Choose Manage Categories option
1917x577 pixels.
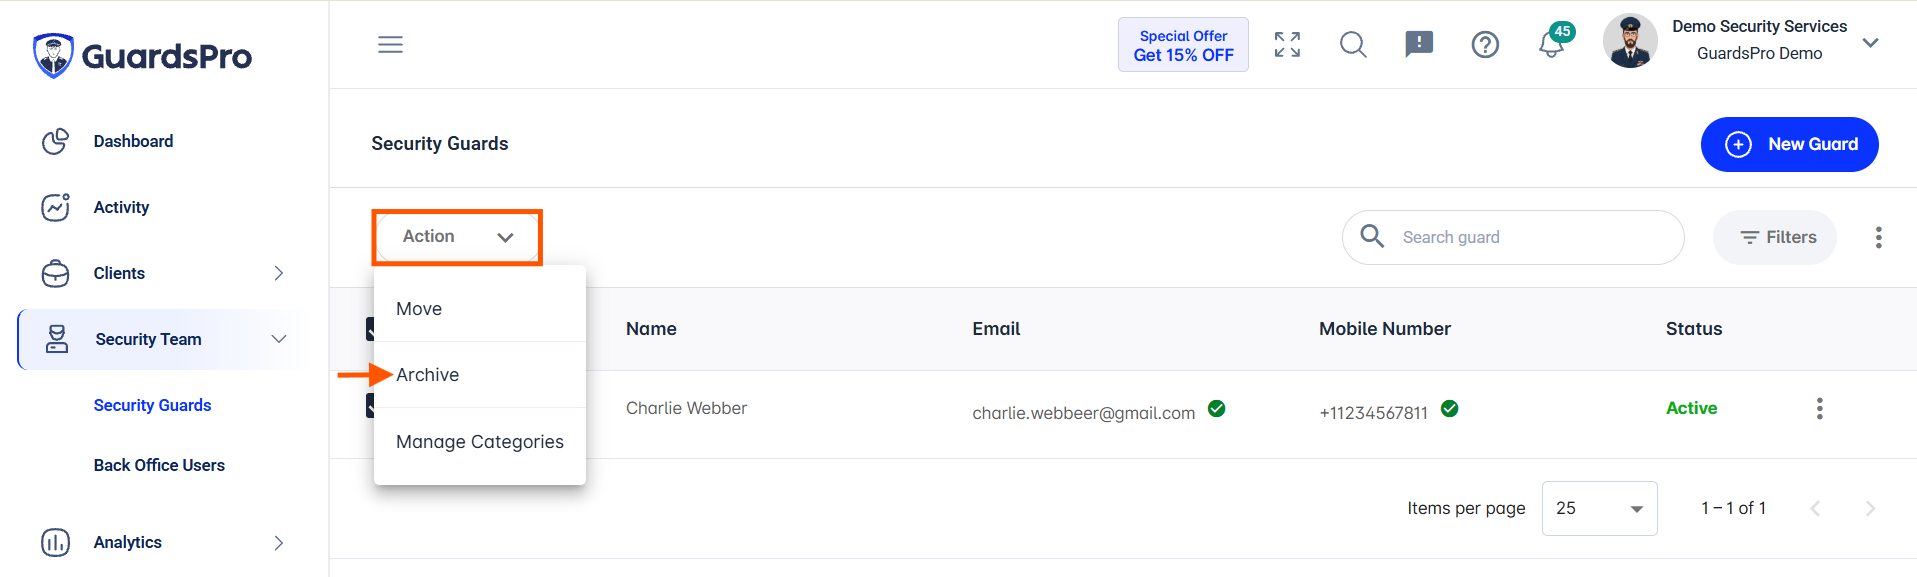coord(479,442)
